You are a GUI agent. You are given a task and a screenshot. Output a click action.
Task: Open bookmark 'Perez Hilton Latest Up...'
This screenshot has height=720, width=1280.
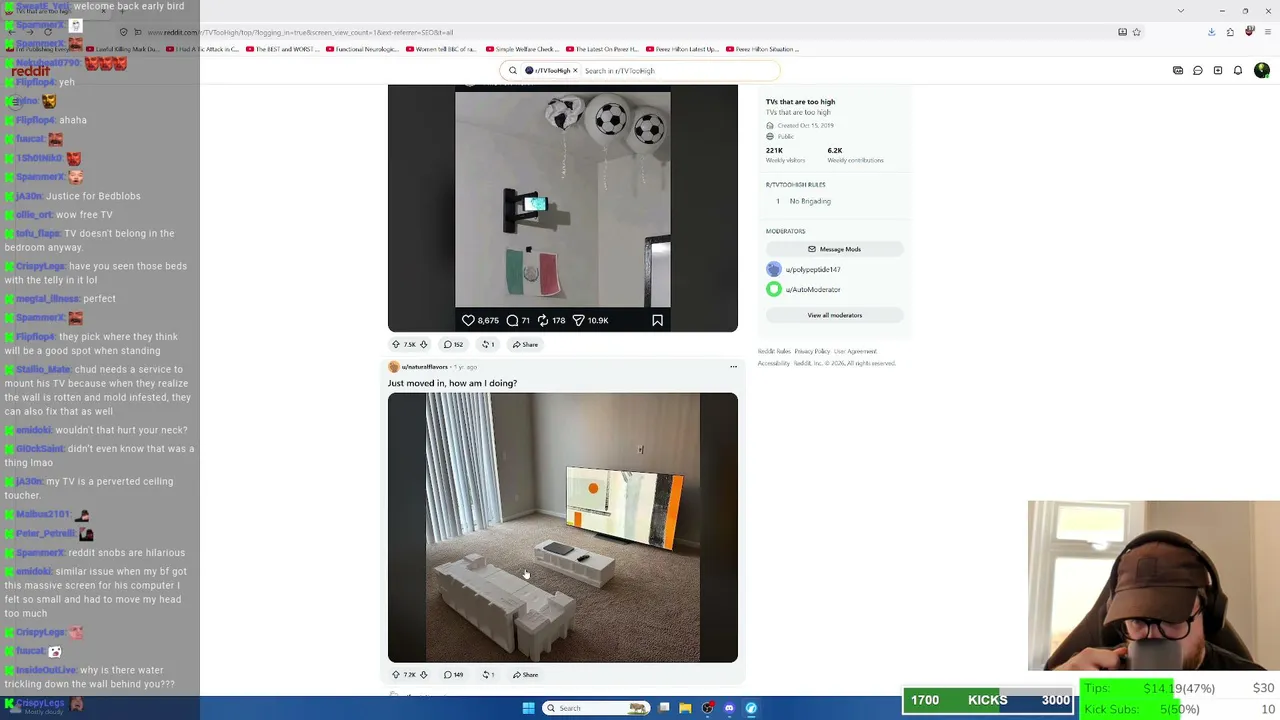682,49
